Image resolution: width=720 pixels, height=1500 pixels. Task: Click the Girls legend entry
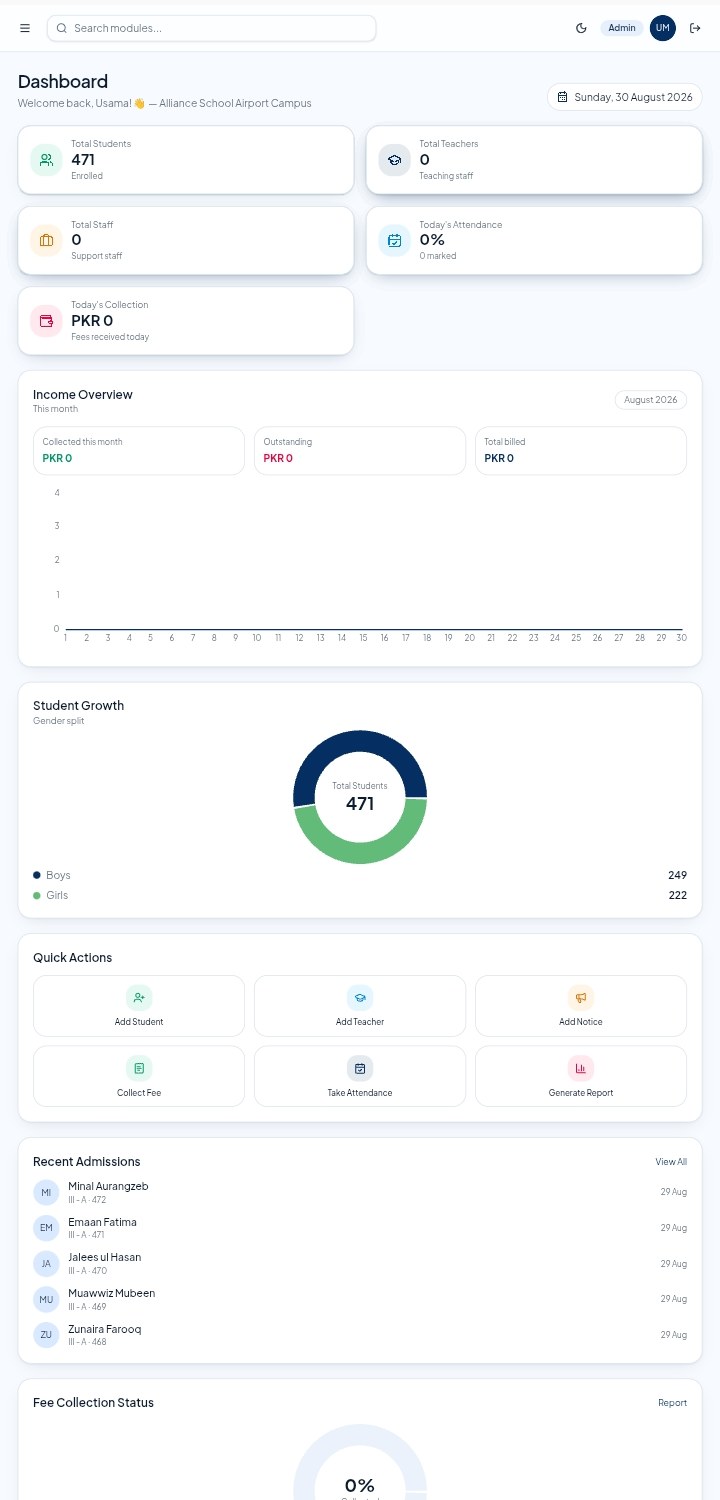(x=51, y=895)
